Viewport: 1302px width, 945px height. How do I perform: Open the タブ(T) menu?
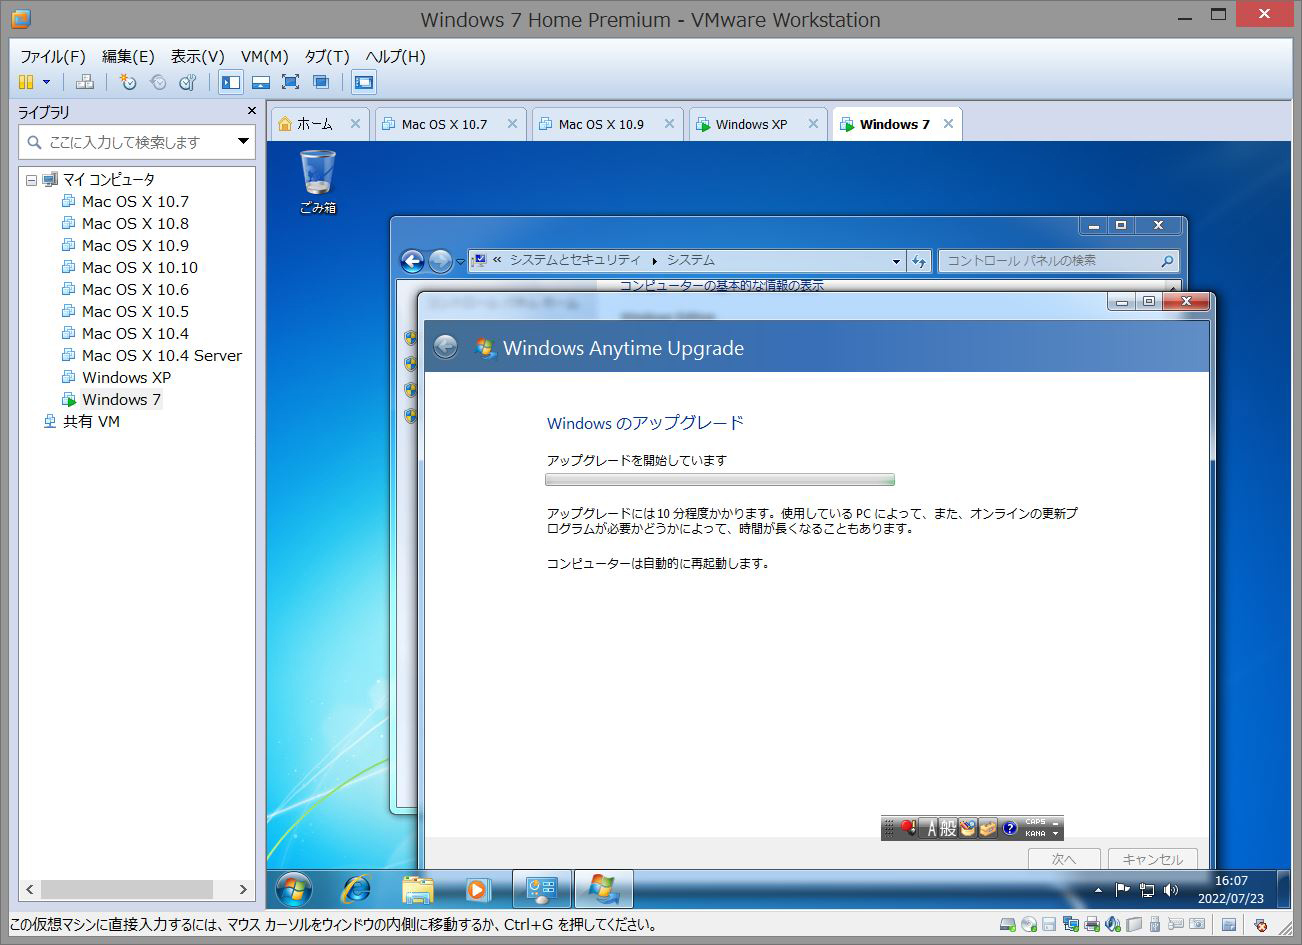pyautogui.click(x=327, y=56)
